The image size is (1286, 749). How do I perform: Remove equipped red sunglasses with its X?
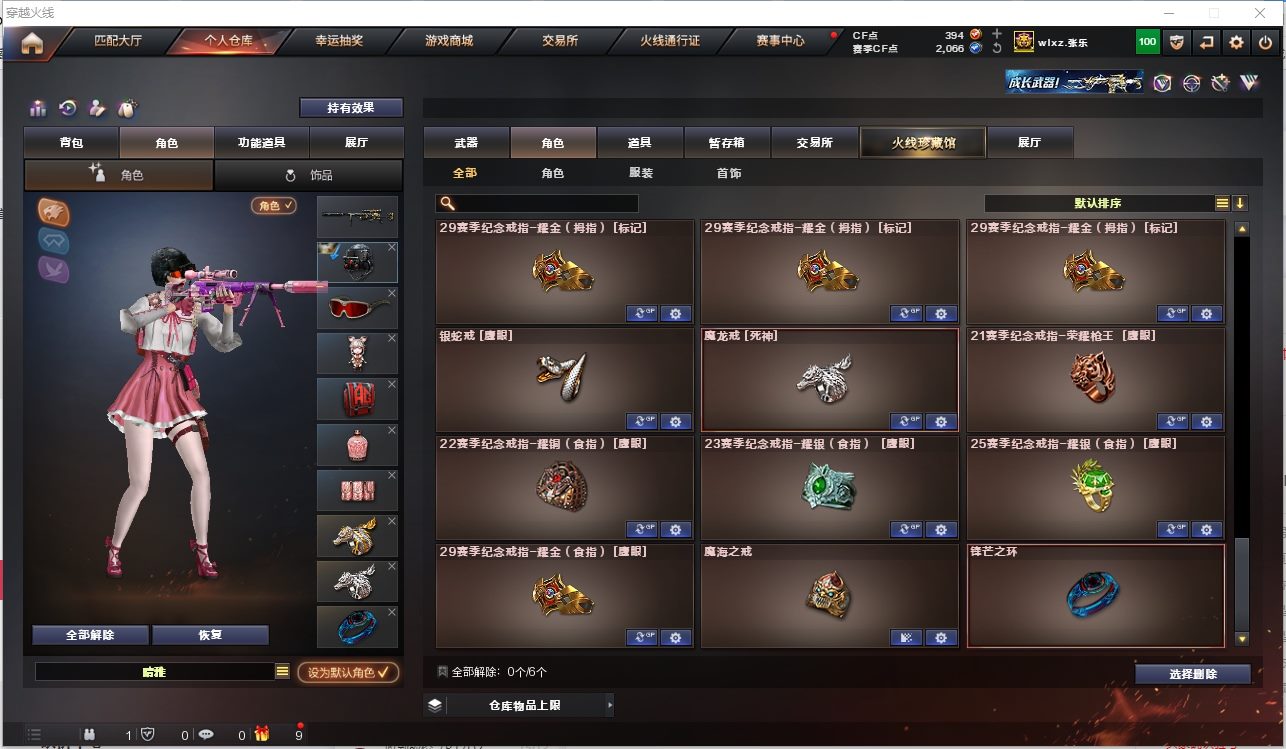[x=392, y=293]
